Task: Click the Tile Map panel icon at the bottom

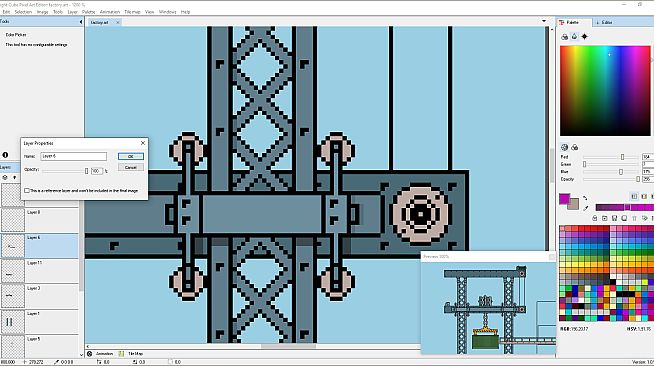Action: [x=121, y=353]
